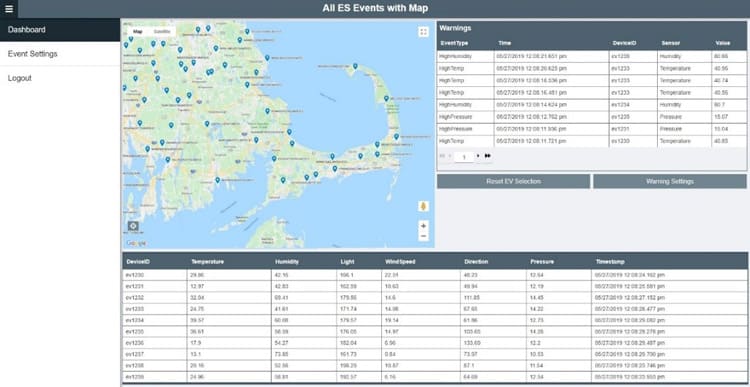Select the map marker at Cape Cod's northern tip
Screen dimensions: 750x387
click(x=355, y=66)
